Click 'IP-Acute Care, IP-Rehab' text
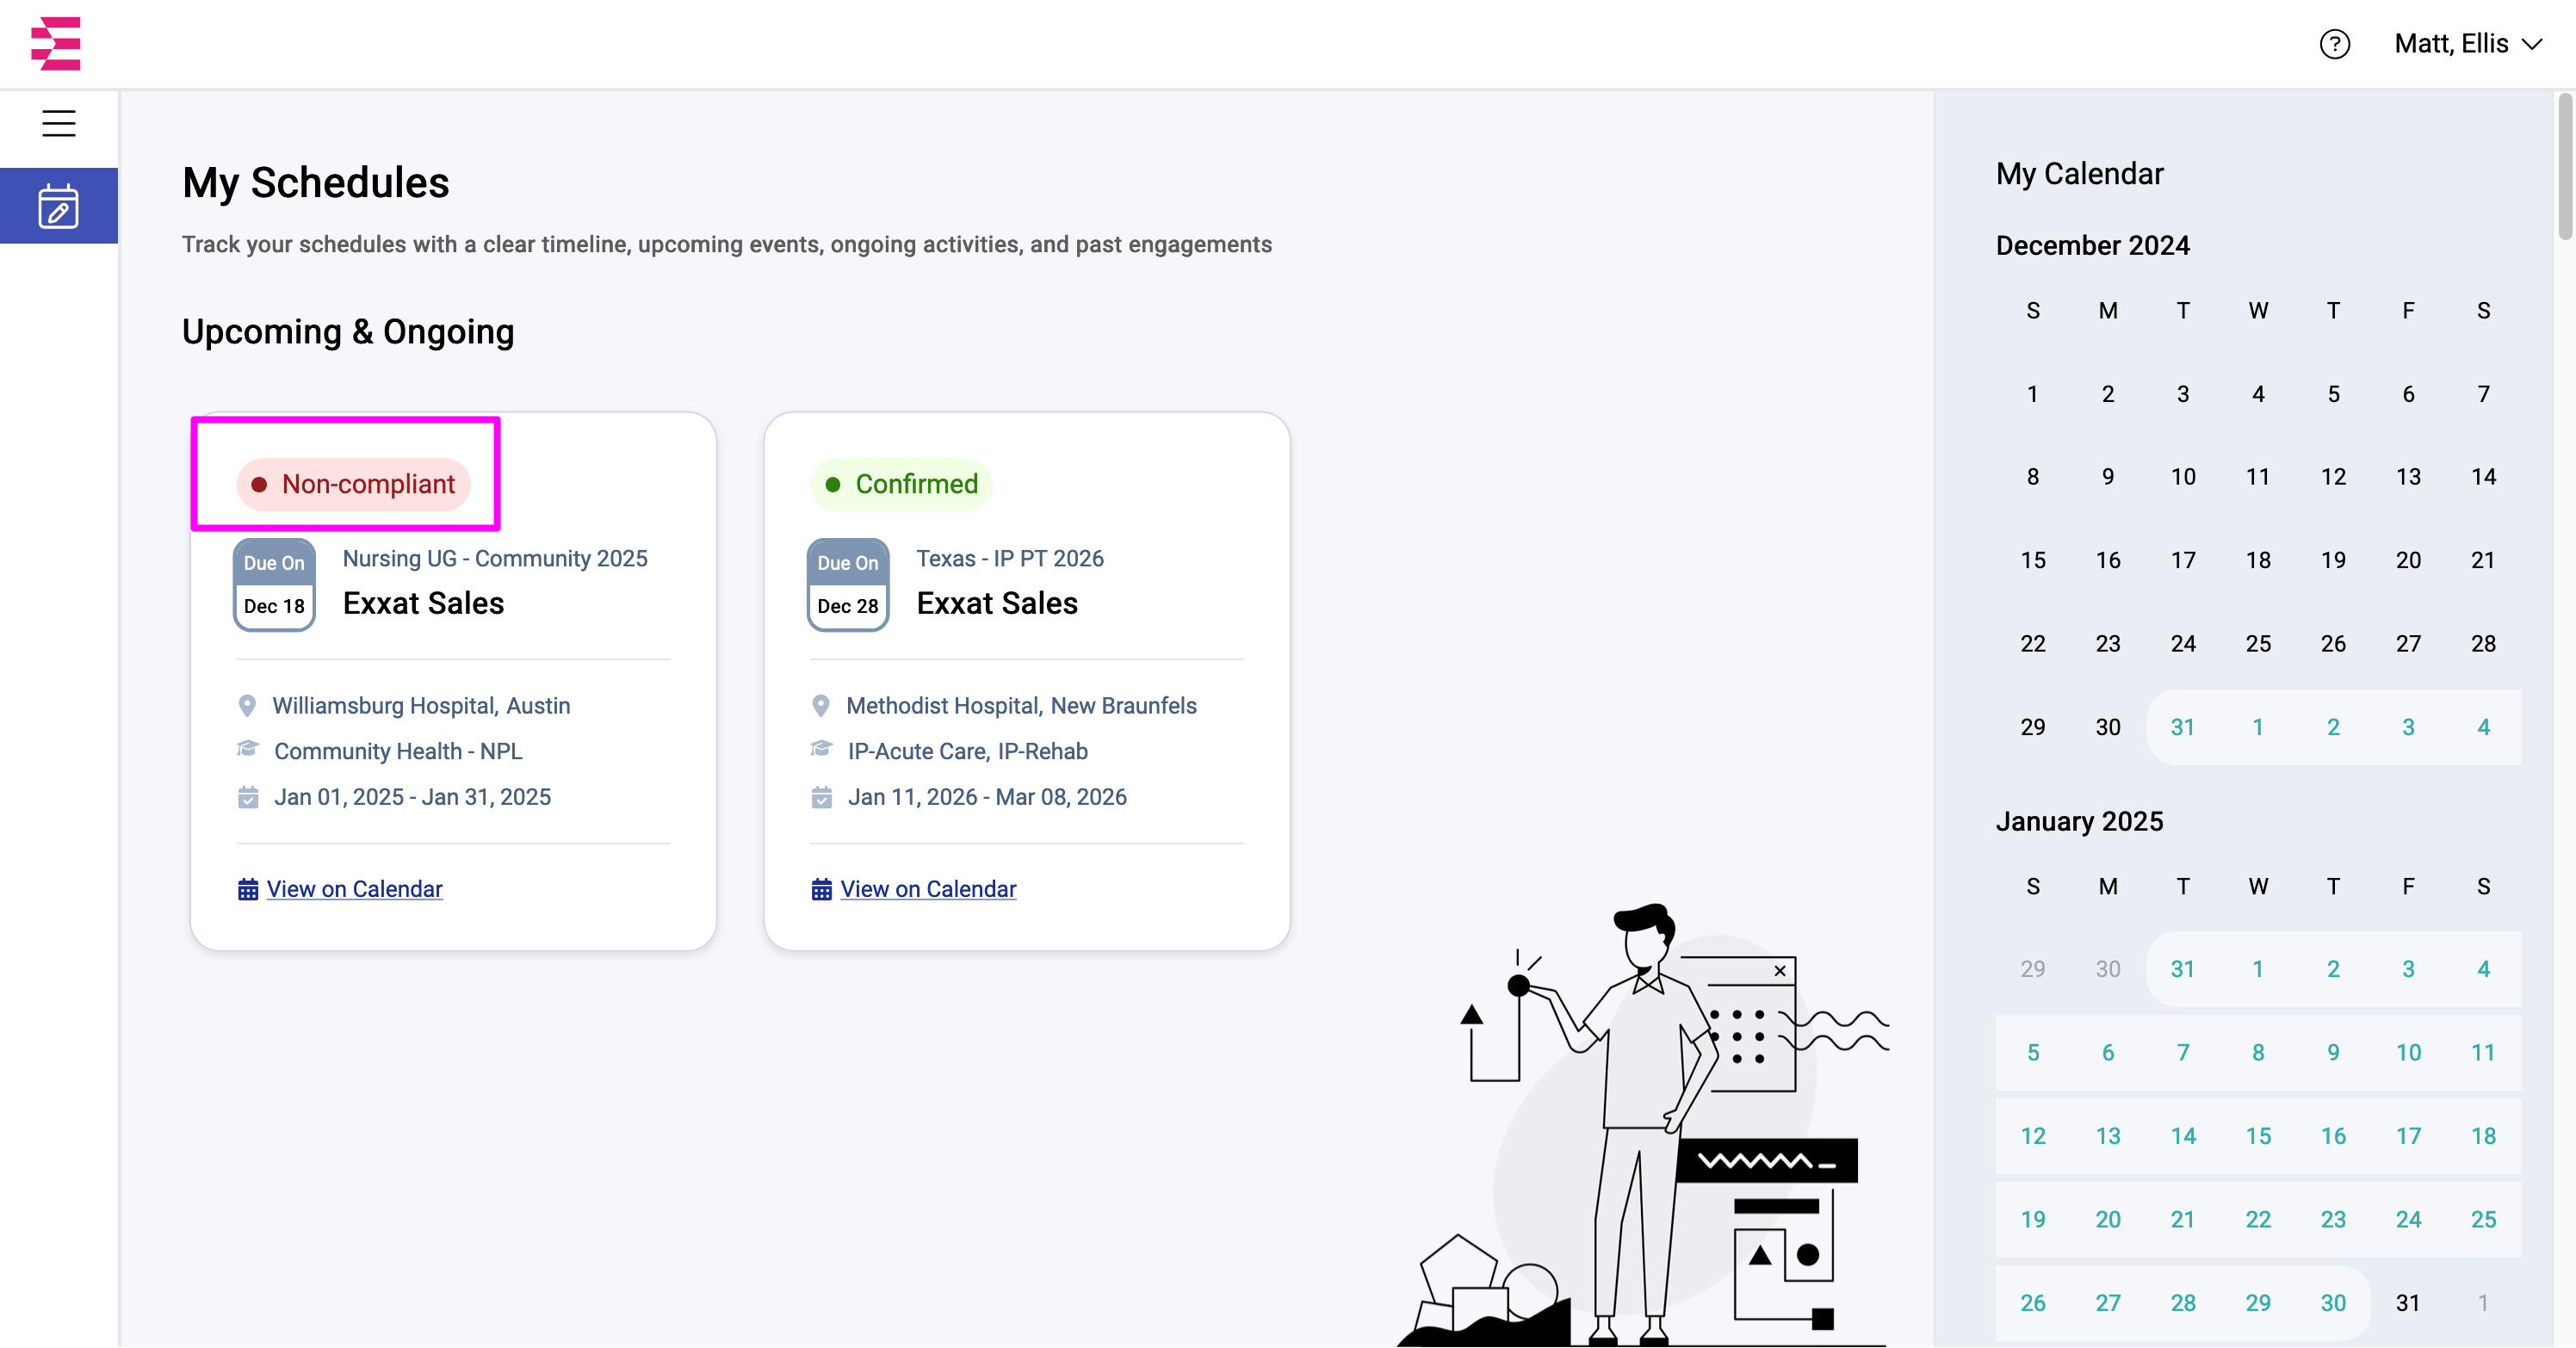 pyautogui.click(x=968, y=751)
